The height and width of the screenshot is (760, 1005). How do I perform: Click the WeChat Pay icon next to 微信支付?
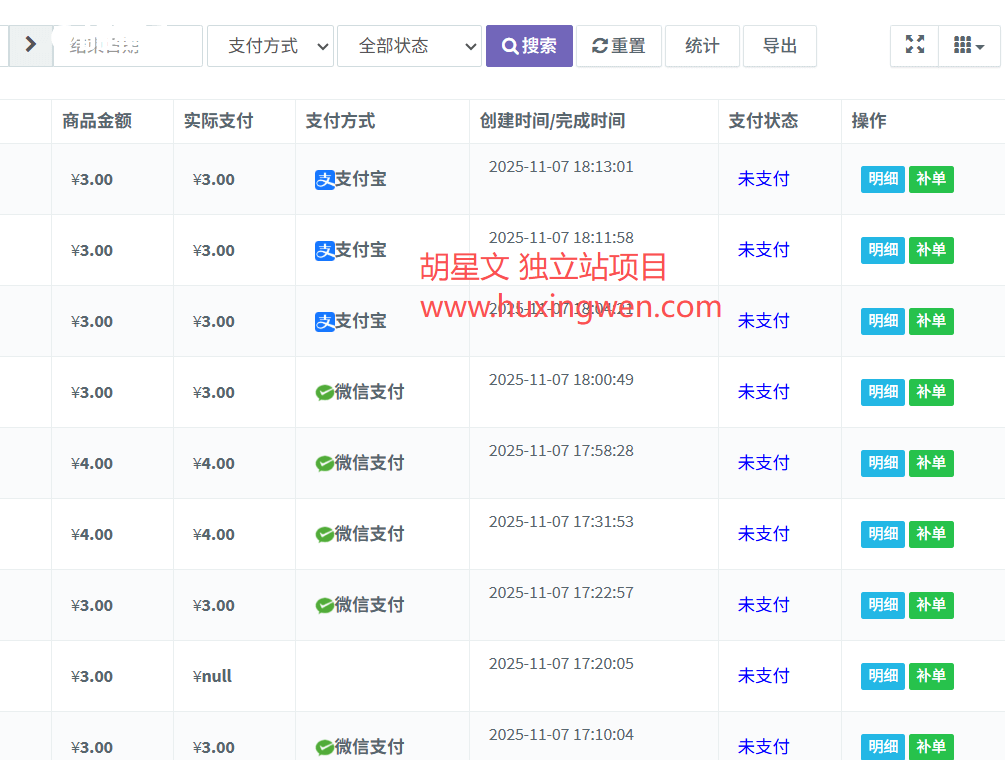pyautogui.click(x=325, y=392)
